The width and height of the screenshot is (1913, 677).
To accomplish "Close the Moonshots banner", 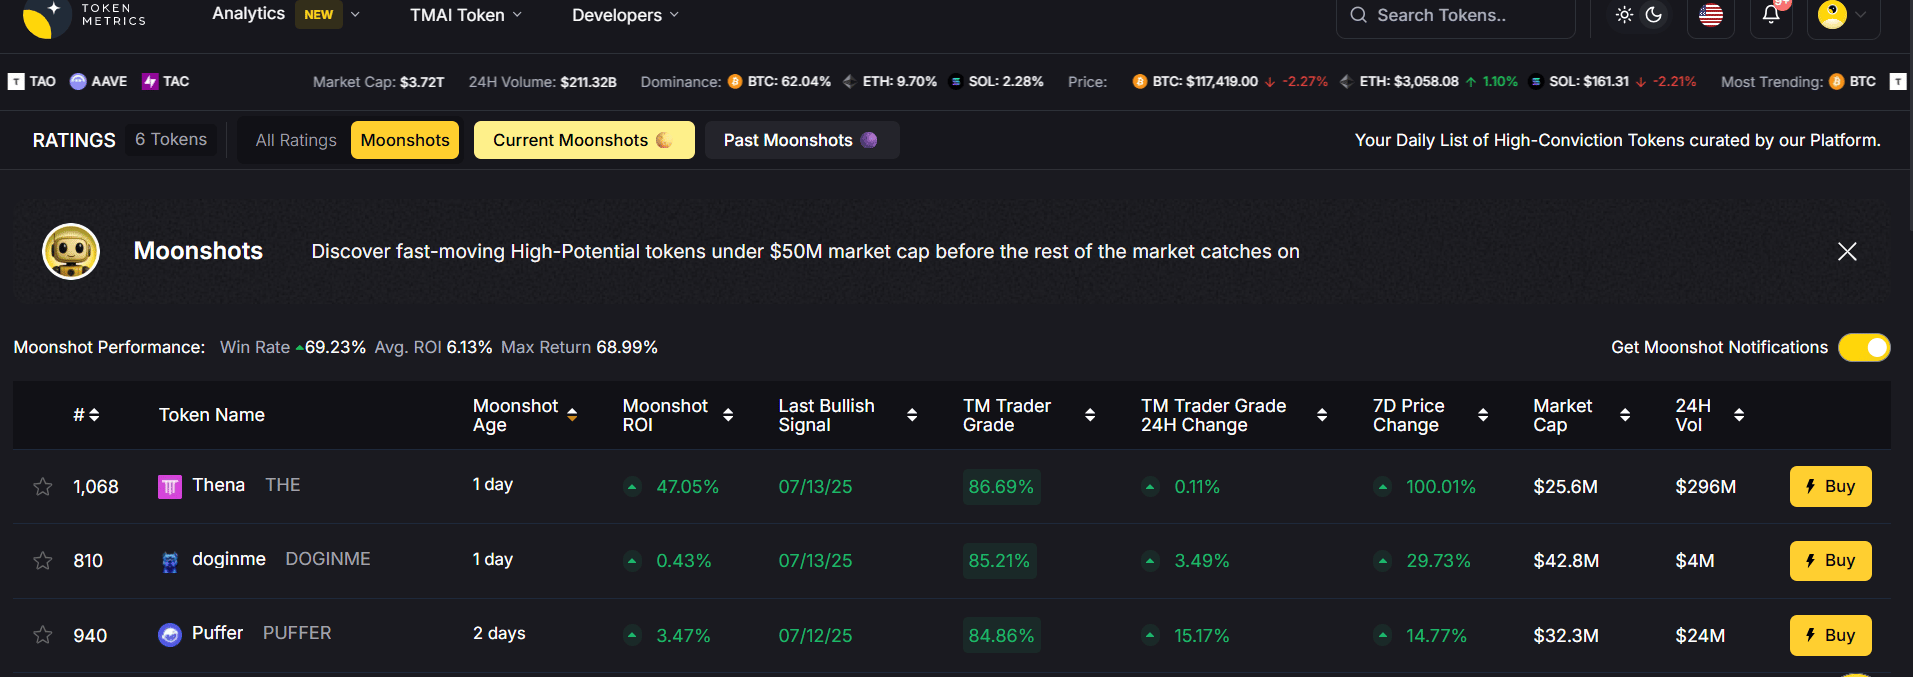I will point(1847,252).
